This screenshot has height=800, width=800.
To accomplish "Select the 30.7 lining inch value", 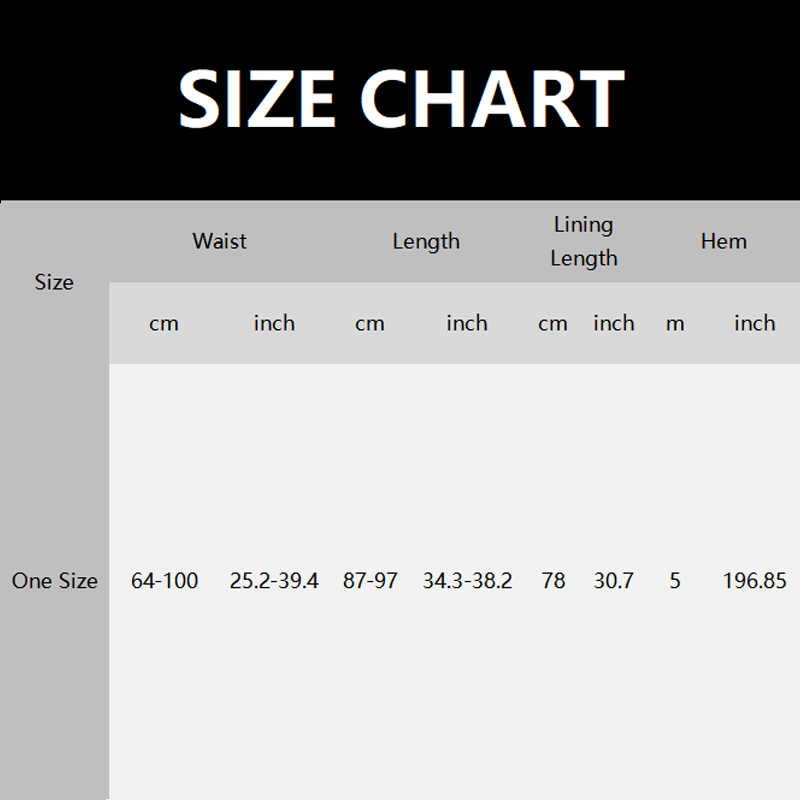I will (x=614, y=581).
